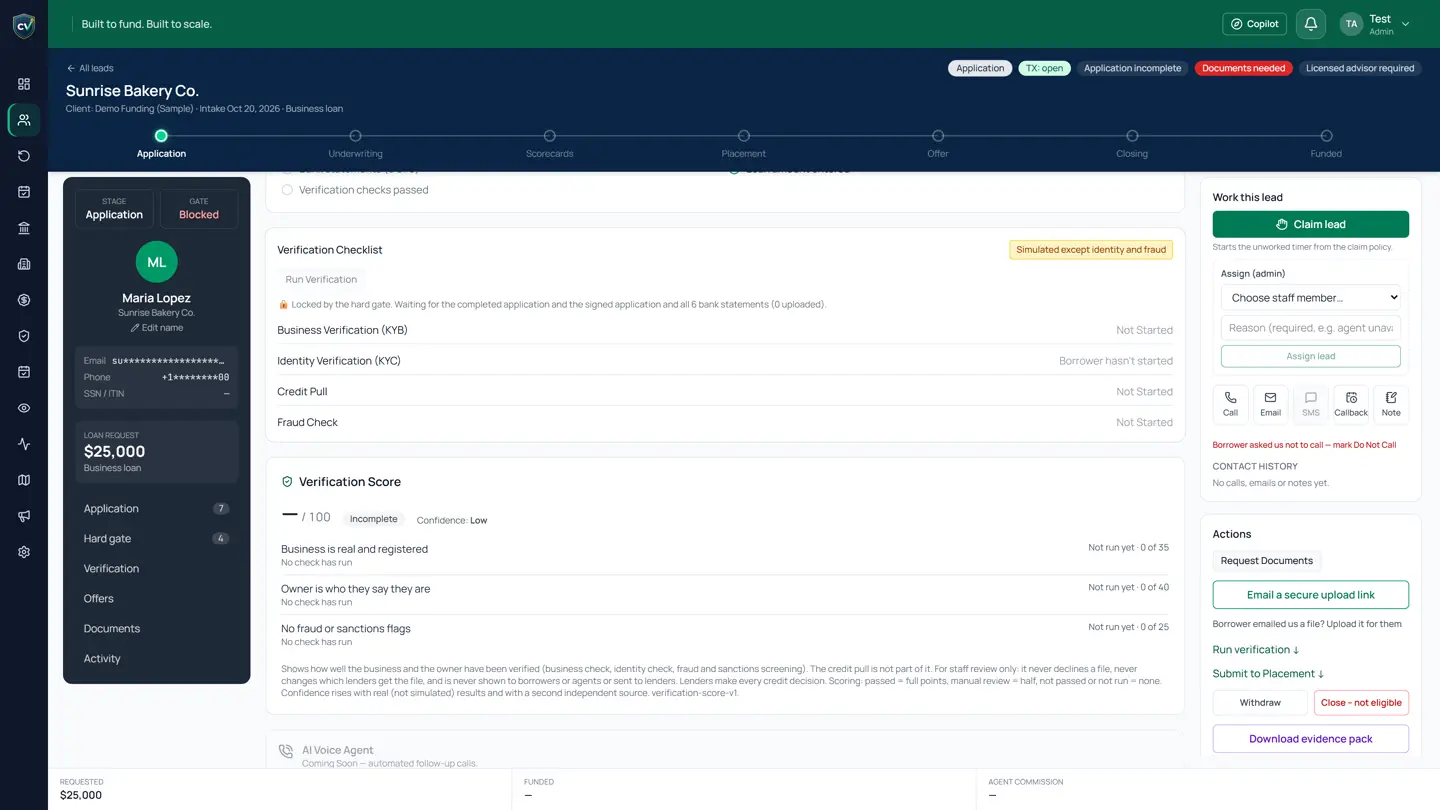Go to Application section in lead menu
Screen dimensions: 1440x810
156,509
